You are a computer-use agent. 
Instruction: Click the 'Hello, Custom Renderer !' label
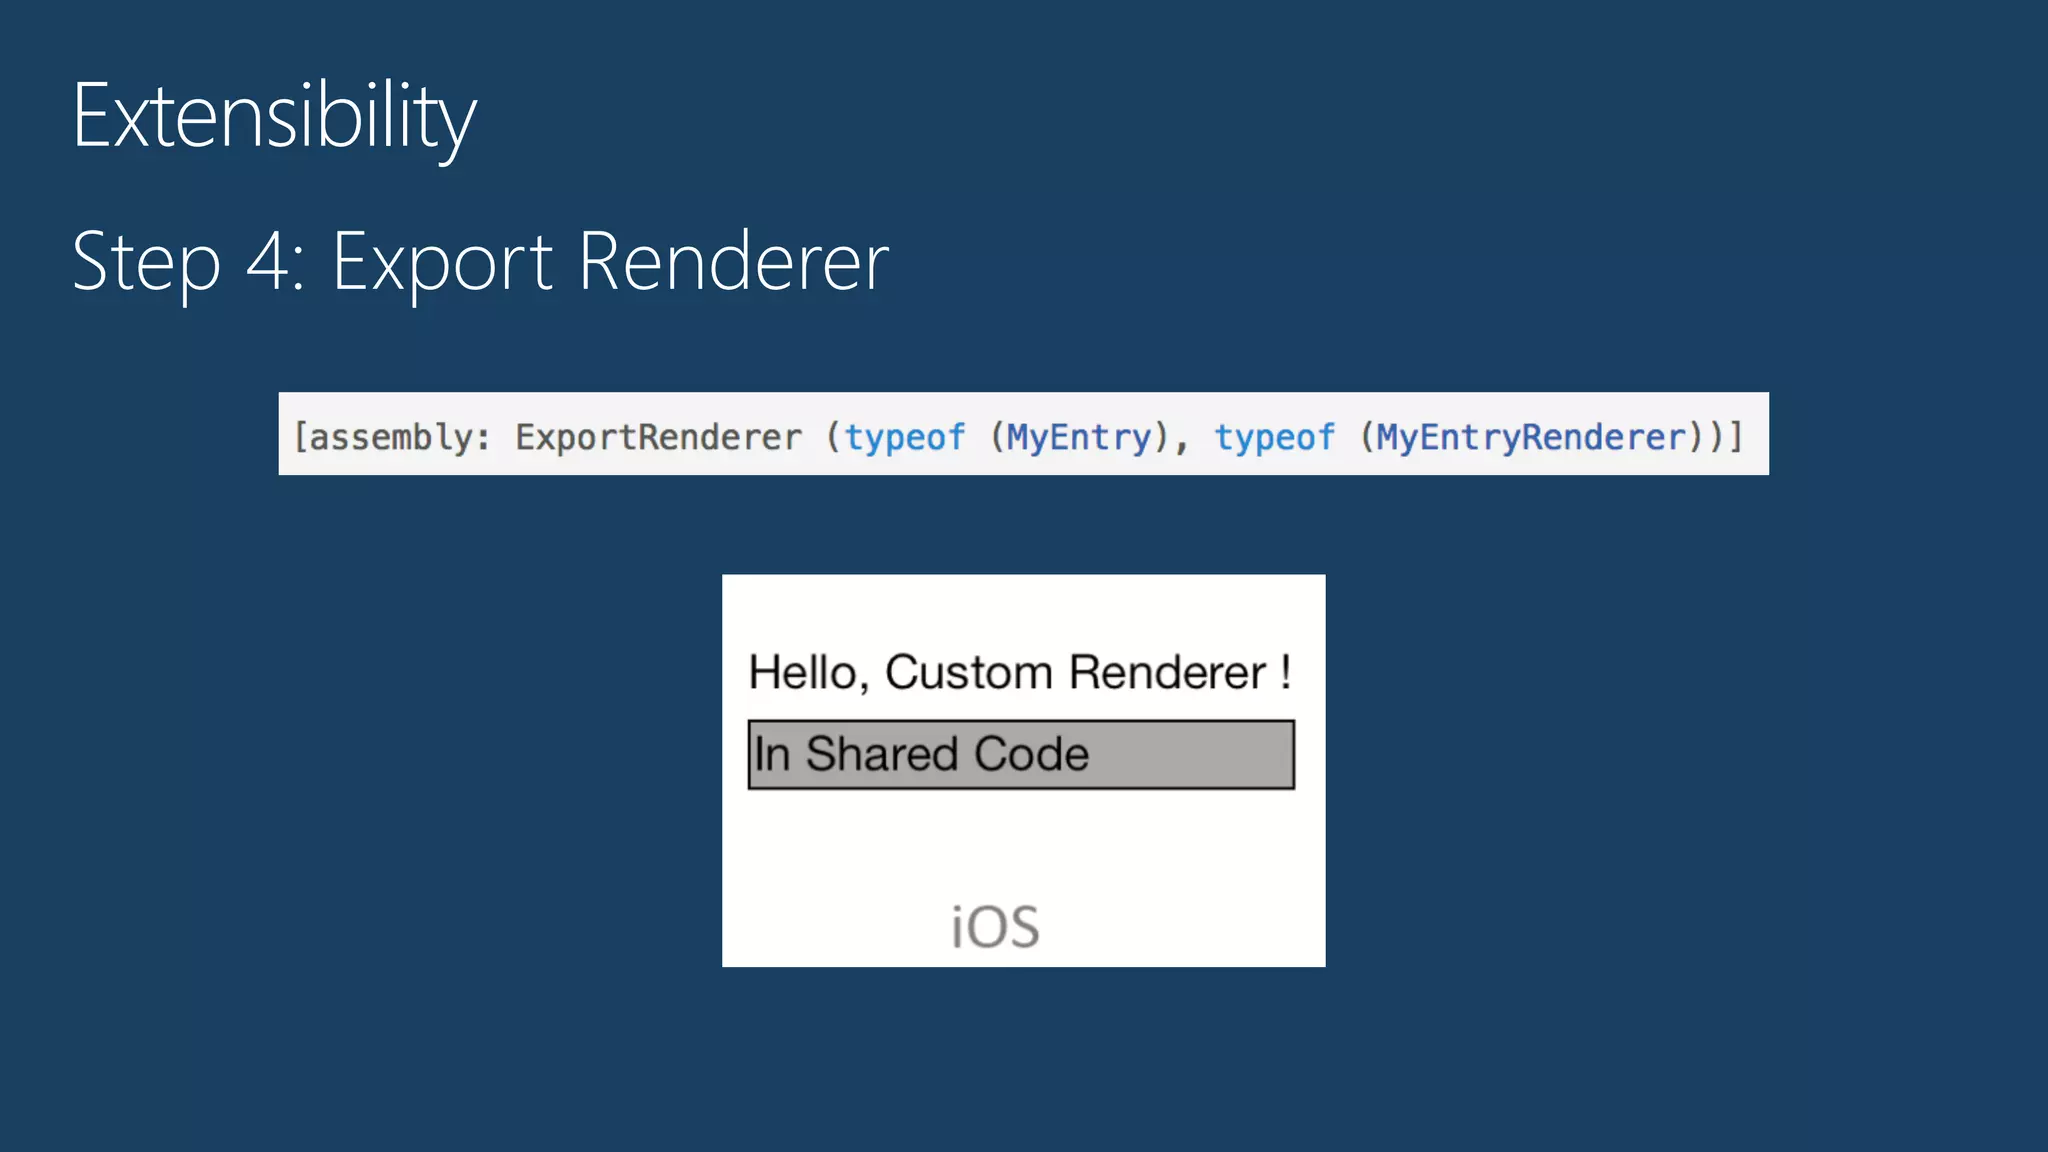pyautogui.click(x=1020, y=672)
